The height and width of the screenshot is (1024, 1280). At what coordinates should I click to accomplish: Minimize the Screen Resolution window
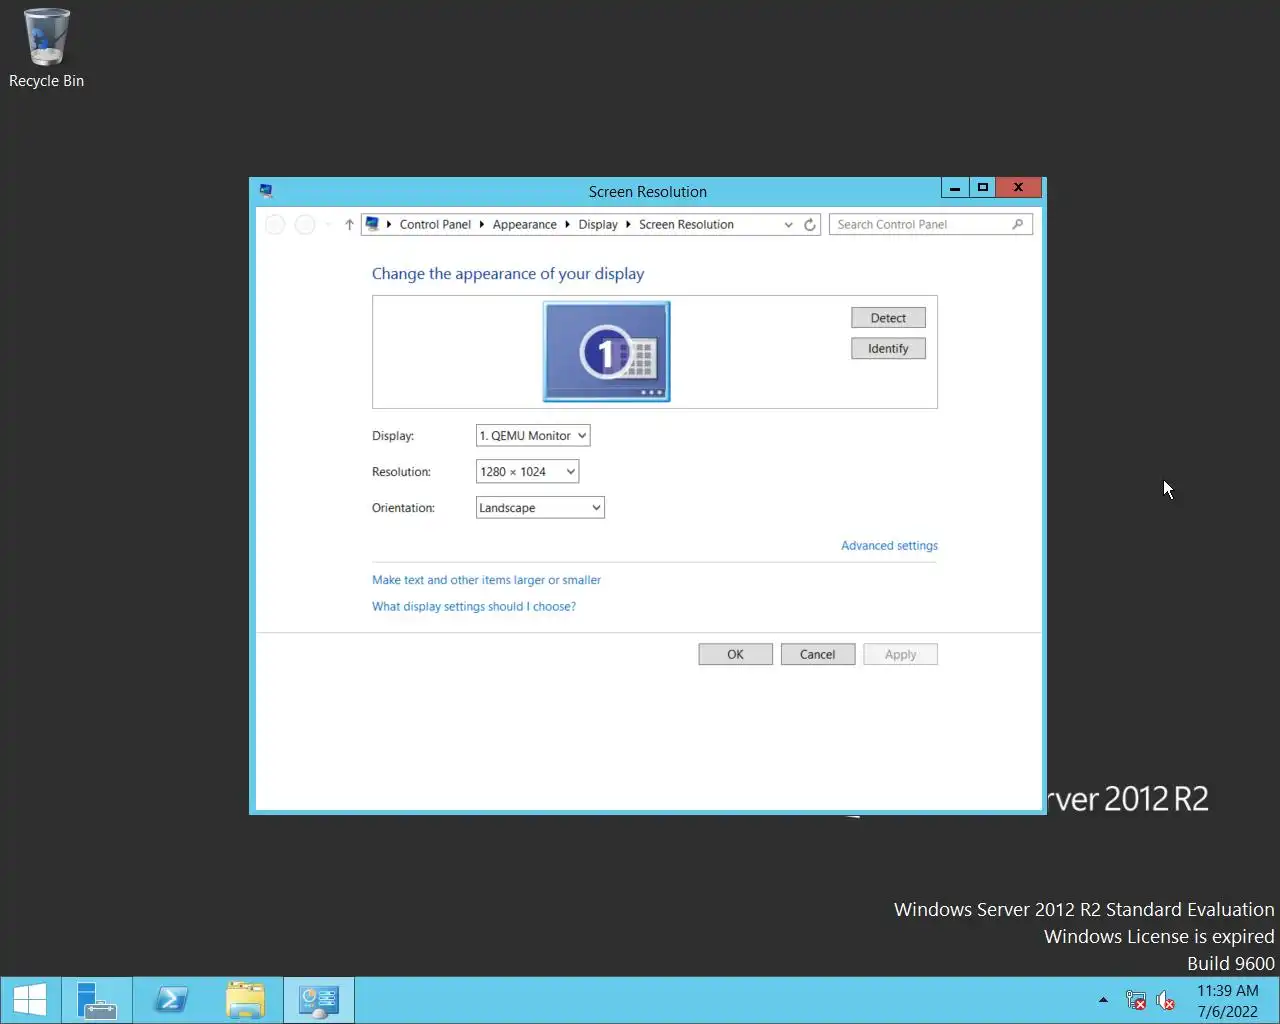955,188
